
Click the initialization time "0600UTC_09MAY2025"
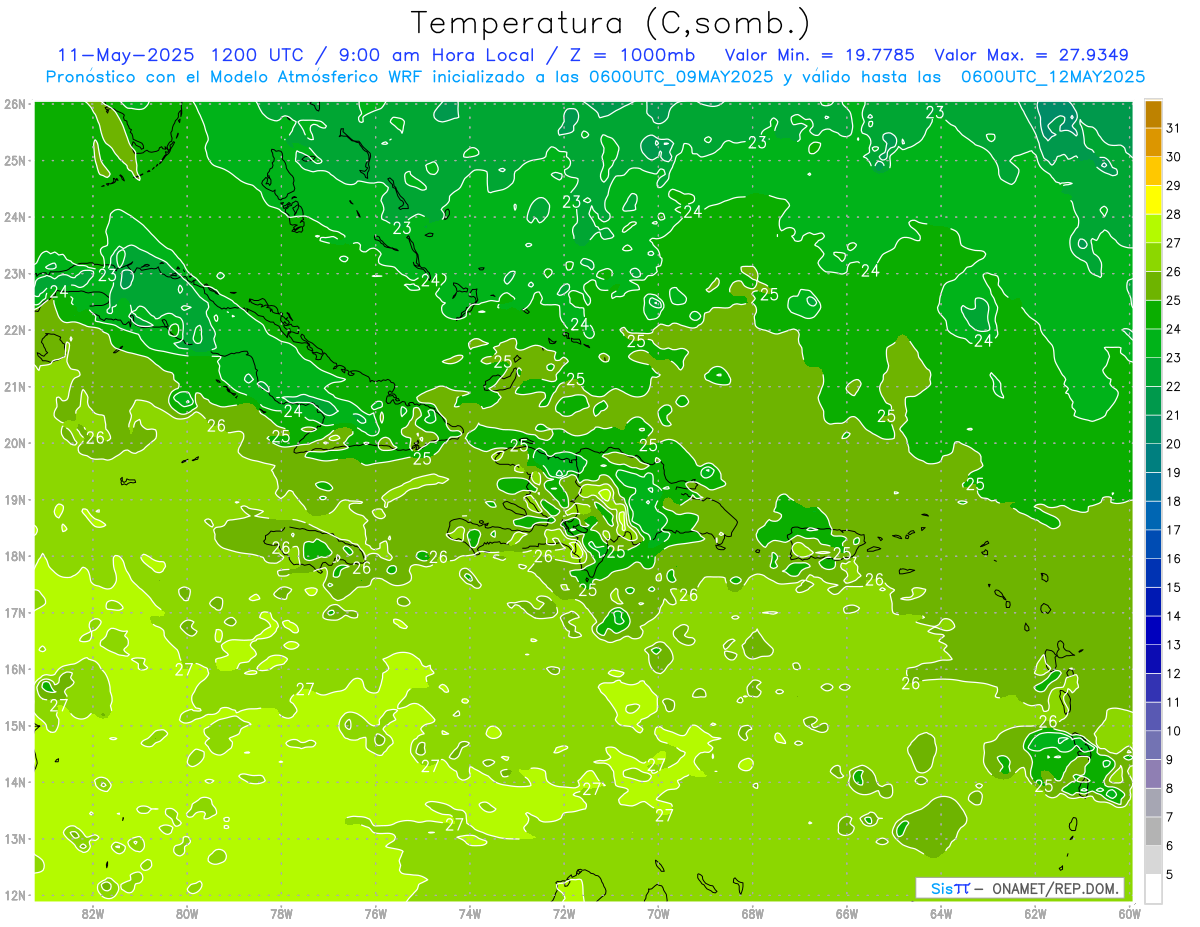(x=679, y=76)
